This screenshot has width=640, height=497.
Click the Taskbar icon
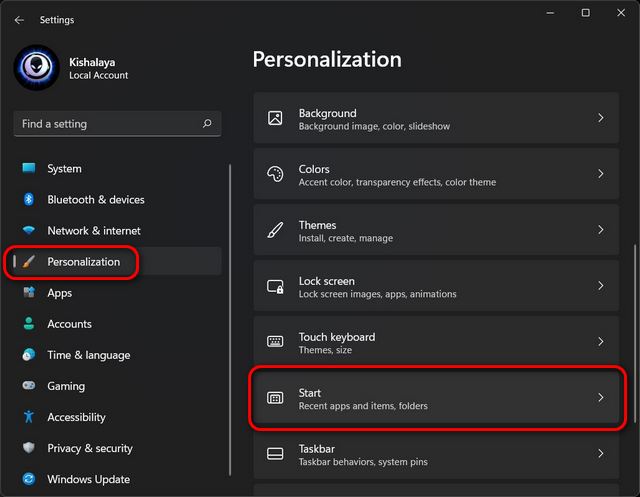275,453
